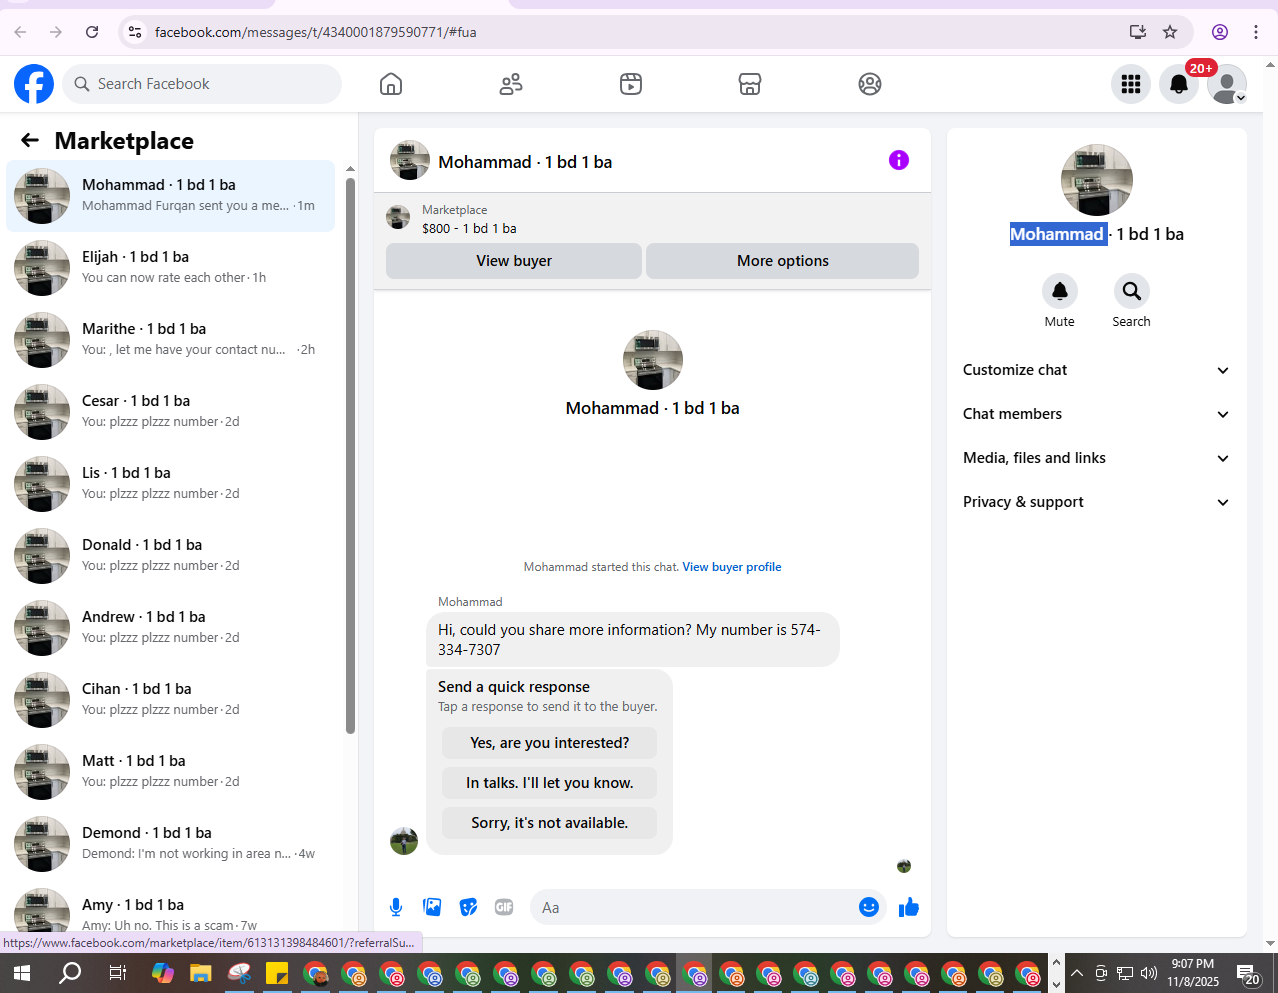Open the Andrew · 1 bd 1 ba conversation
This screenshot has height=993, width=1278.
click(x=171, y=628)
